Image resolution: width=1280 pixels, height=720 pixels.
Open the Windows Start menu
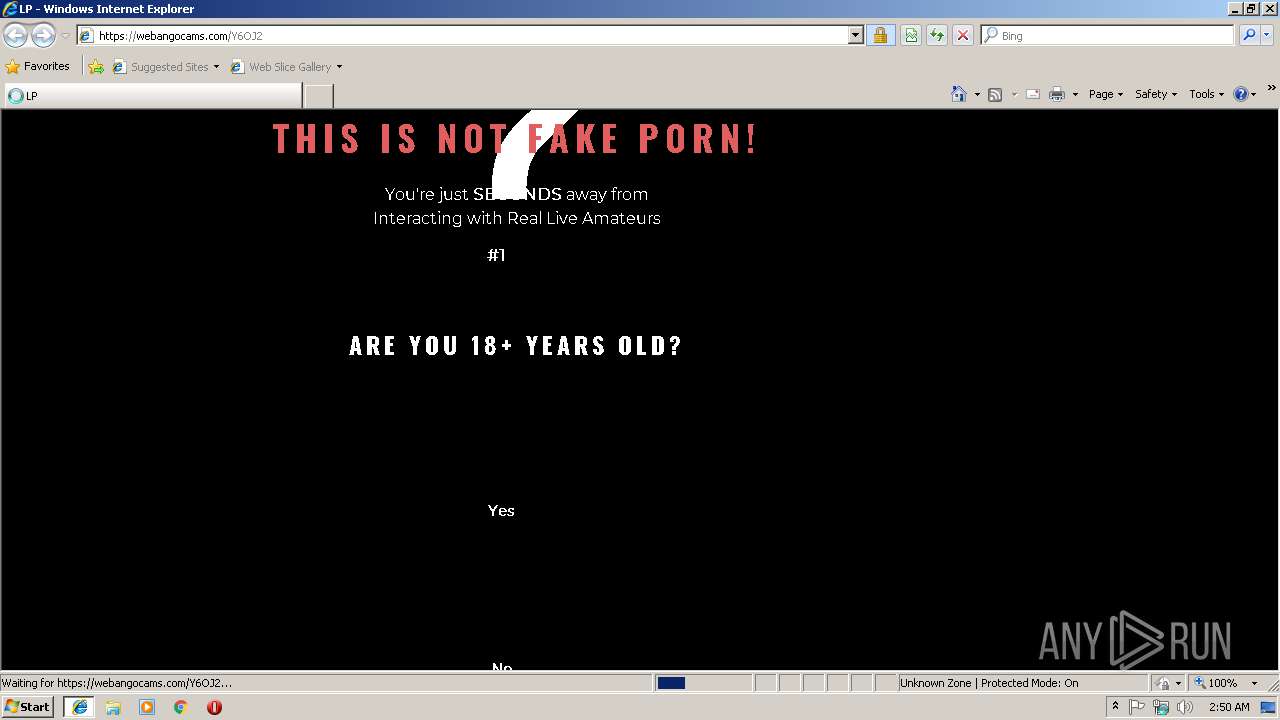[28, 707]
